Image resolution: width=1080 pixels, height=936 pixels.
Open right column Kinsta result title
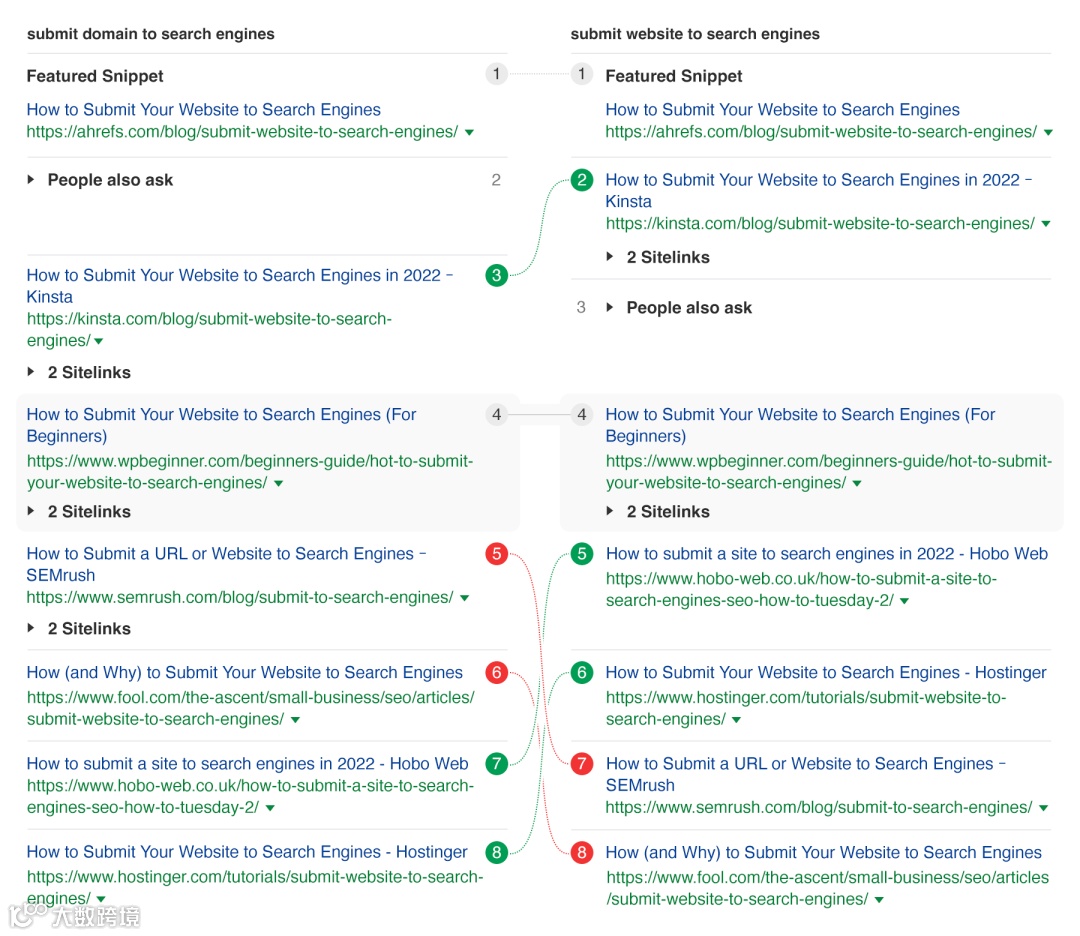coord(819,190)
